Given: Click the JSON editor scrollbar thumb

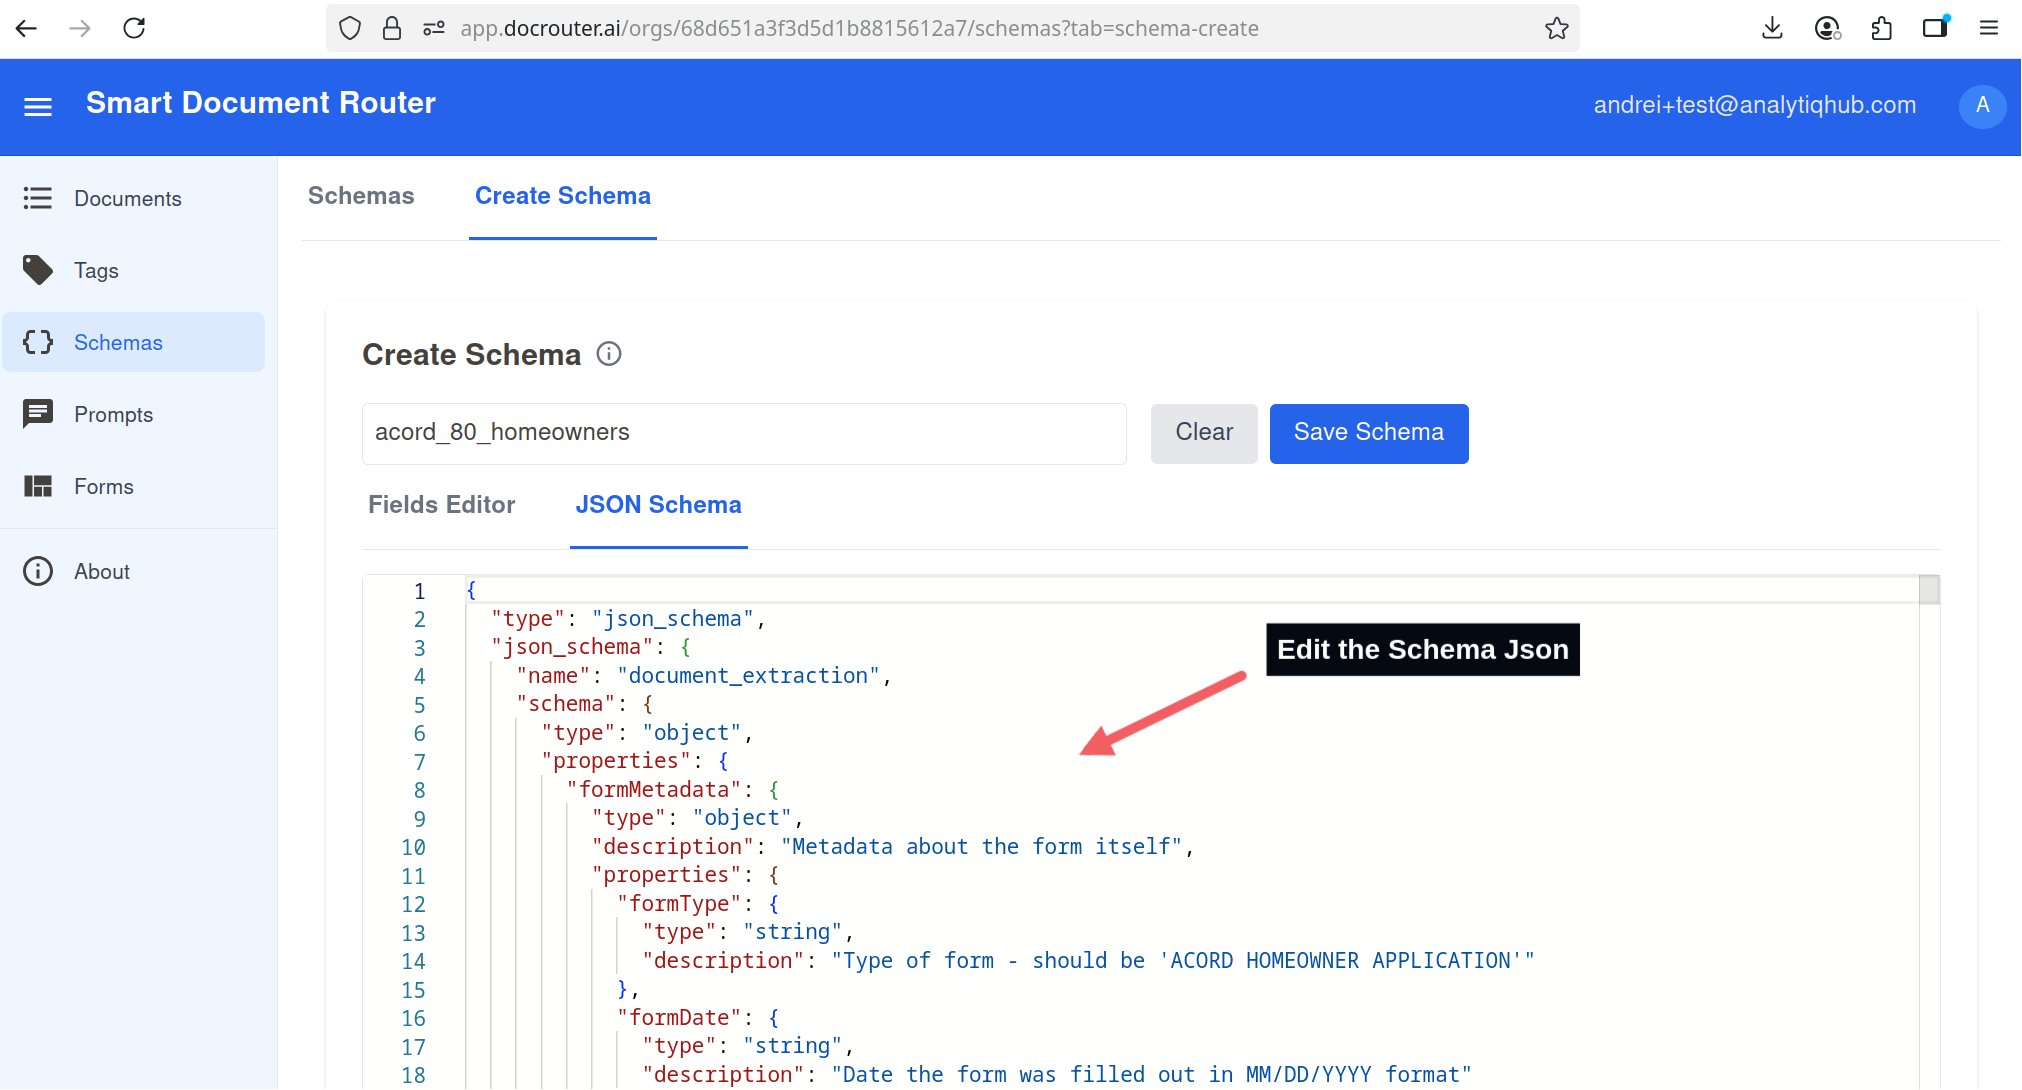Looking at the screenshot, I should click(1929, 590).
